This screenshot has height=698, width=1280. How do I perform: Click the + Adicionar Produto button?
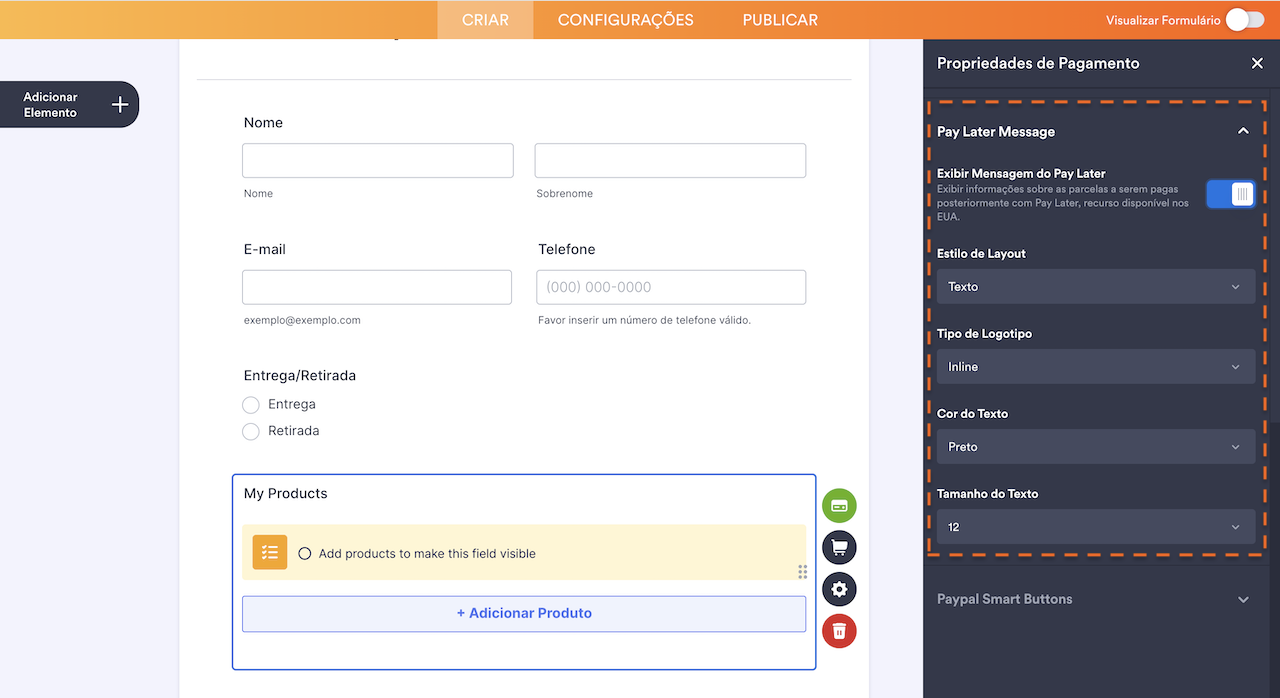coord(523,613)
